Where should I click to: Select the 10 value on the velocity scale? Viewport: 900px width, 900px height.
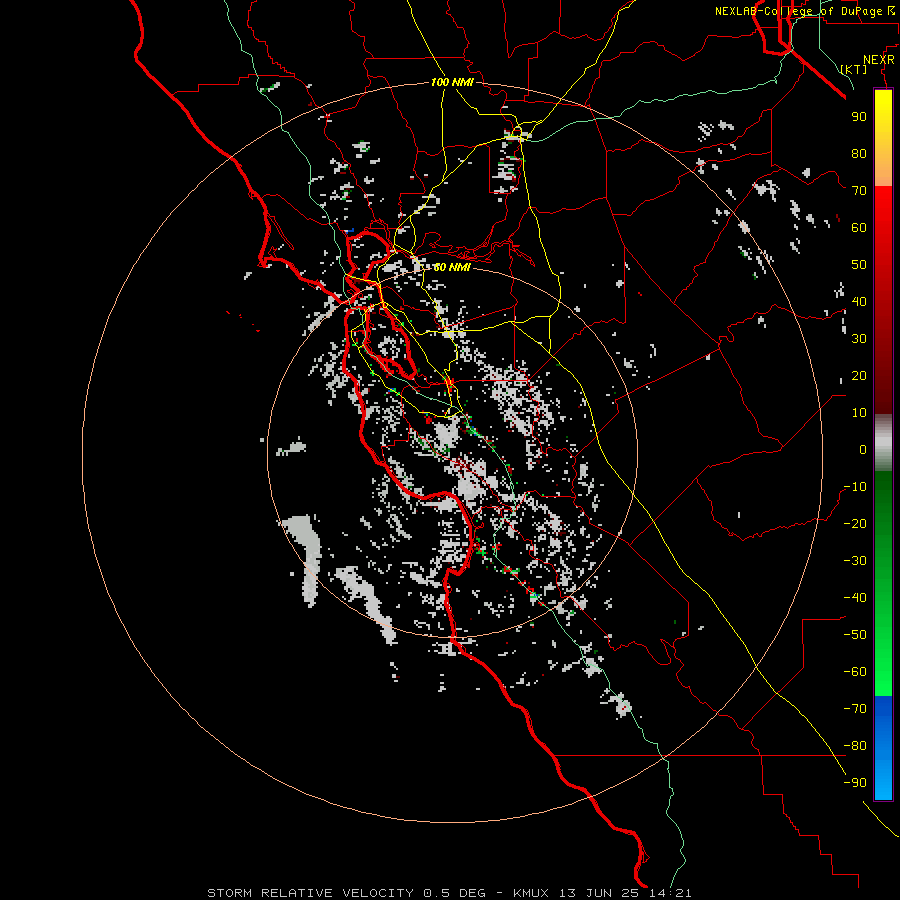[859, 413]
